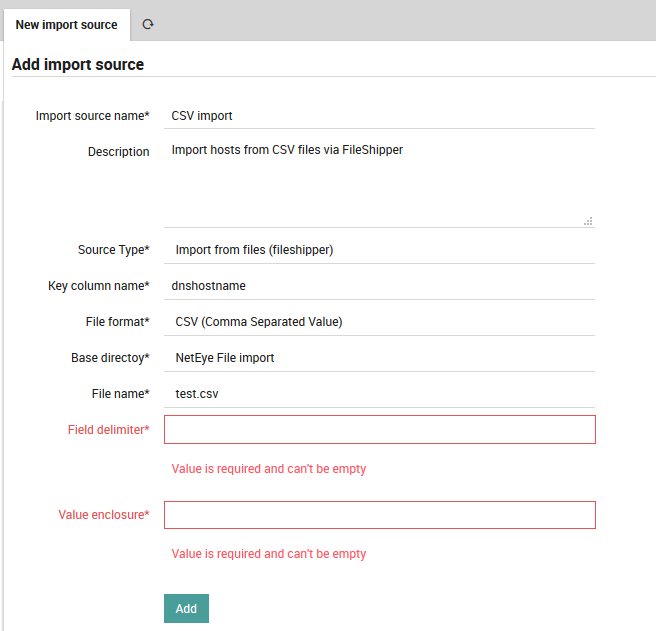
Task: Grab the Description textarea resize handle
Action: coord(588,221)
